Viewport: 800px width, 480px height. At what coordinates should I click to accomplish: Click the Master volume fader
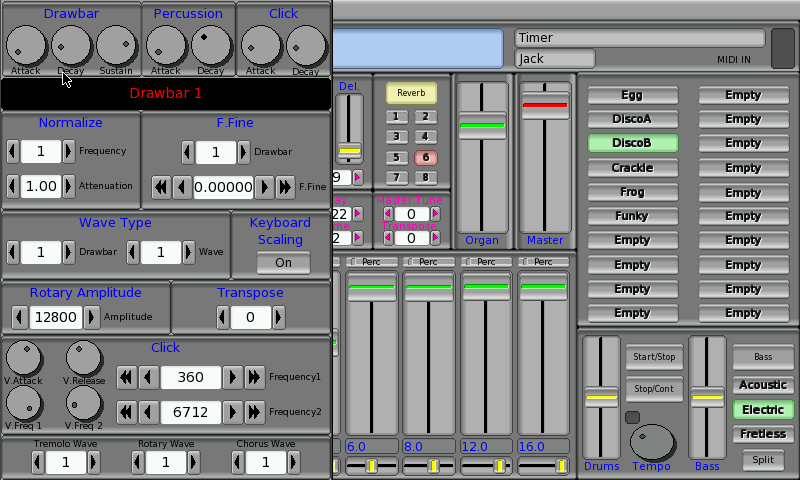tap(545, 106)
